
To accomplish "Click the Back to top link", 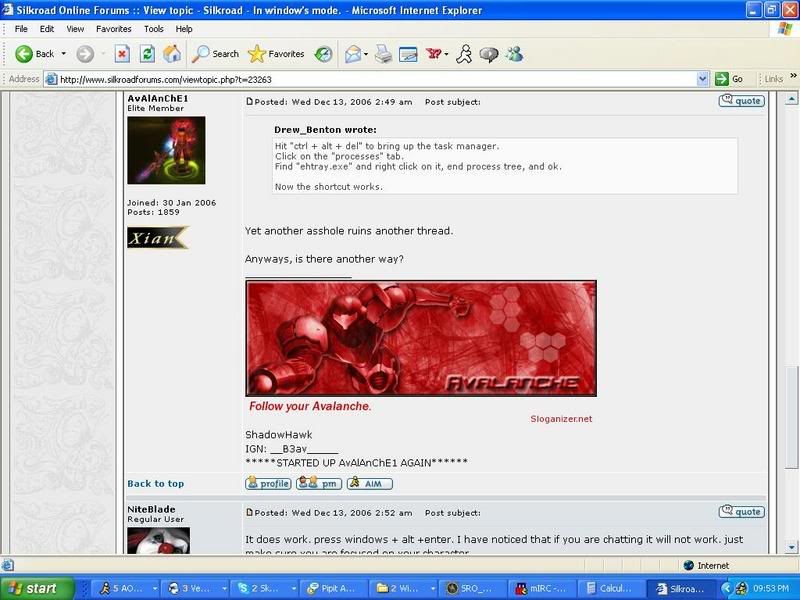I will click(155, 484).
